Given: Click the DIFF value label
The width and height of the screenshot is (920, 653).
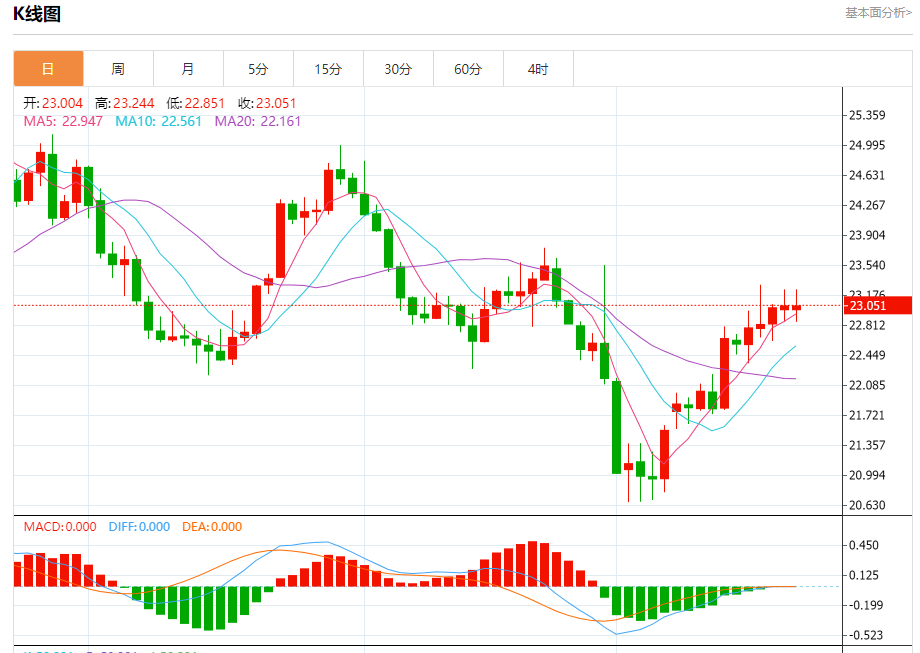Looking at the screenshot, I should (141, 527).
